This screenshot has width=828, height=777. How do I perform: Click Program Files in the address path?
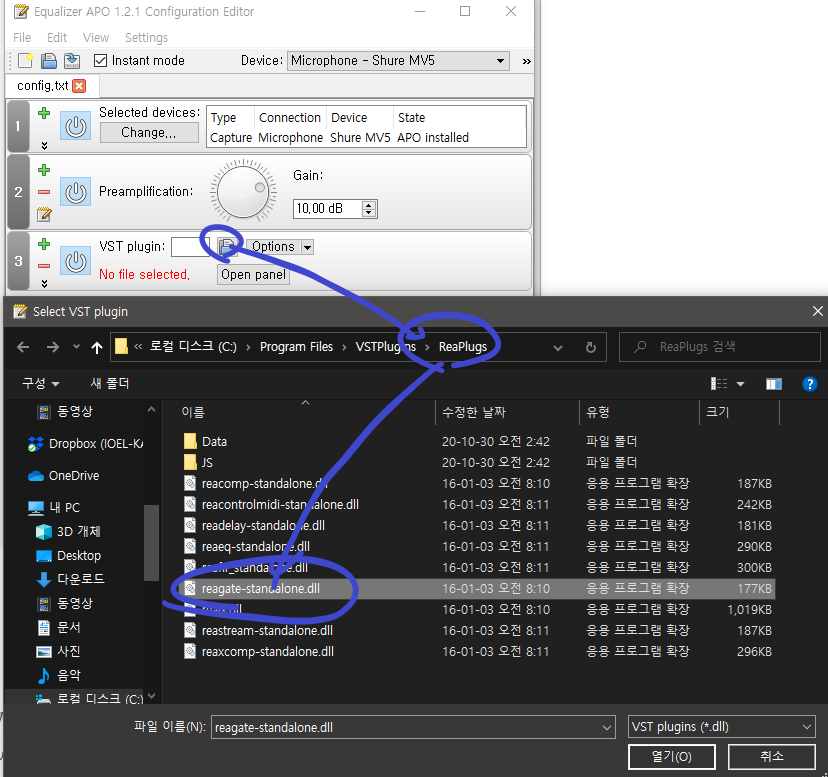(x=296, y=347)
